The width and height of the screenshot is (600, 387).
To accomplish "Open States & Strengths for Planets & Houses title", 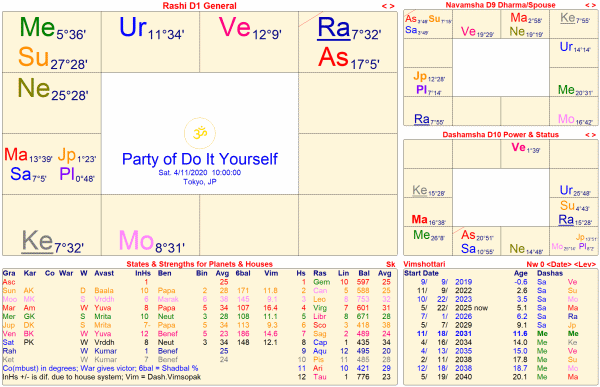I will 199,264.
